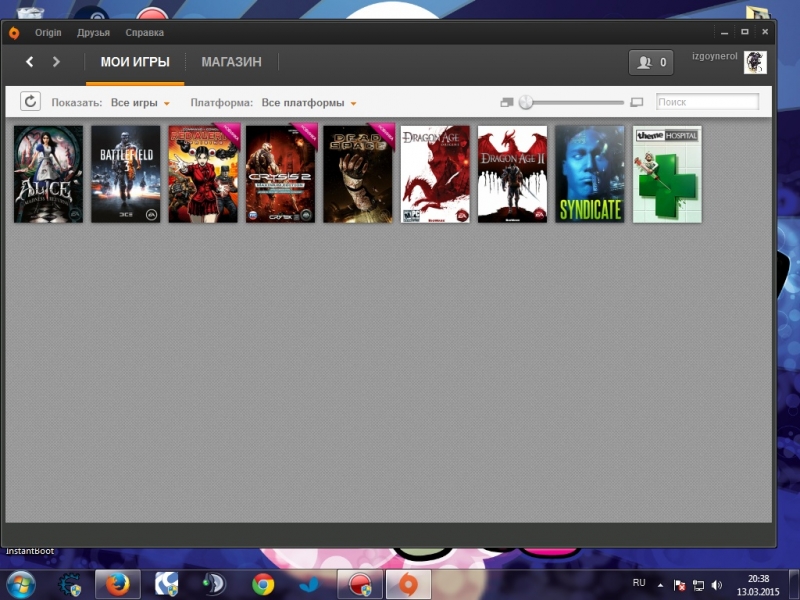Select the Alice: Madness Returns cover
800x600 pixels.
tap(48, 174)
